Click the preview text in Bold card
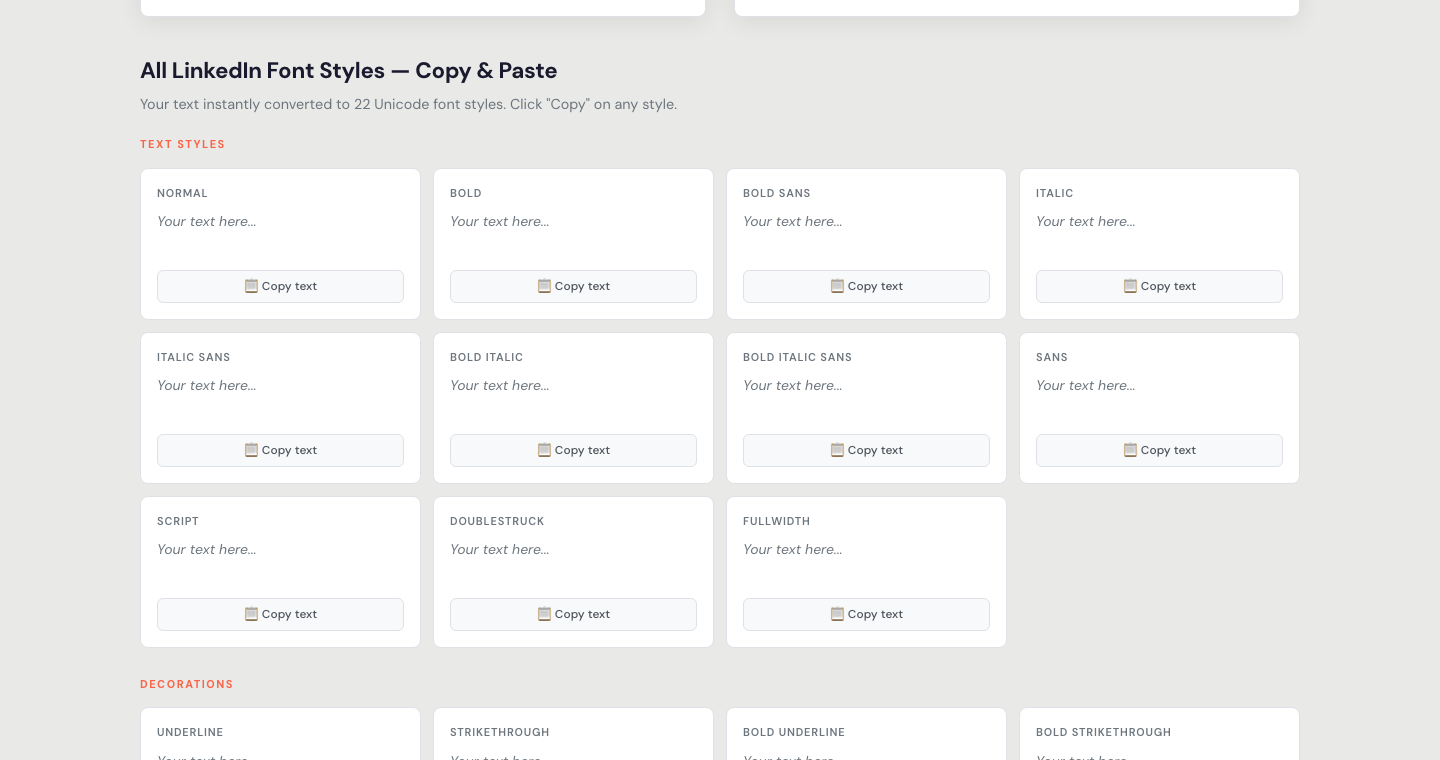This screenshot has height=760, width=1440. pyautogui.click(x=500, y=221)
